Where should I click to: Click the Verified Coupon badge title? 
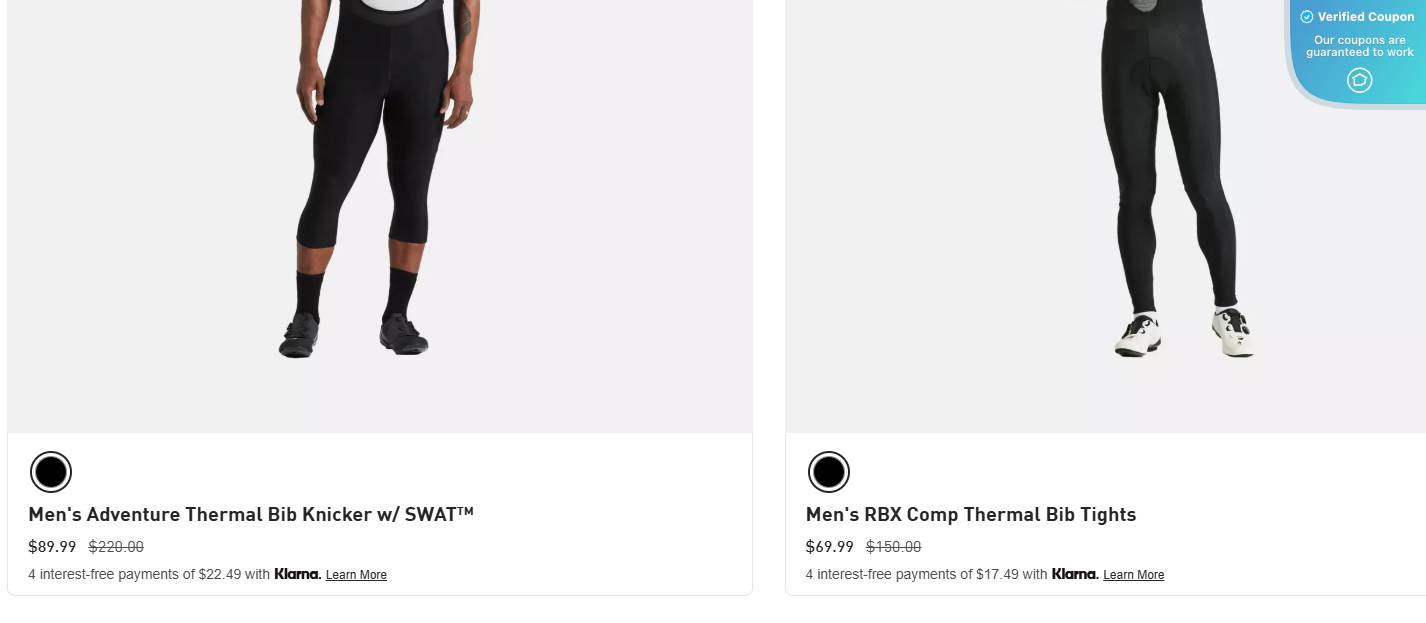(1365, 17)
